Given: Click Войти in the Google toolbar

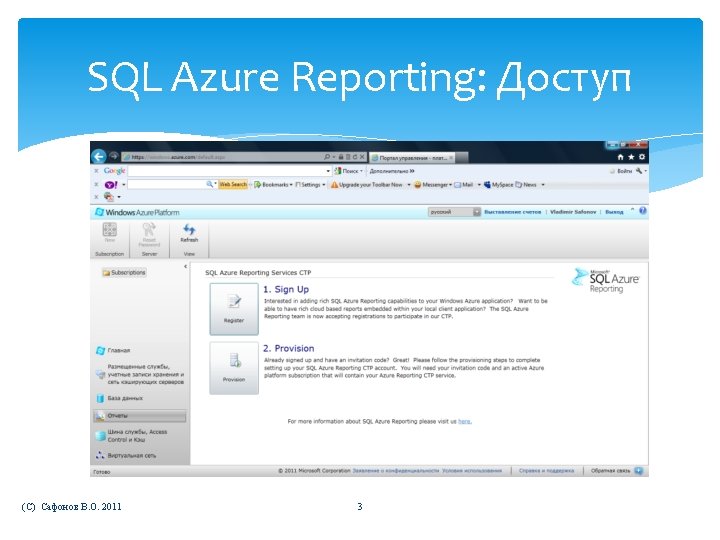Looking at the screenshot, I should (624, 171).
